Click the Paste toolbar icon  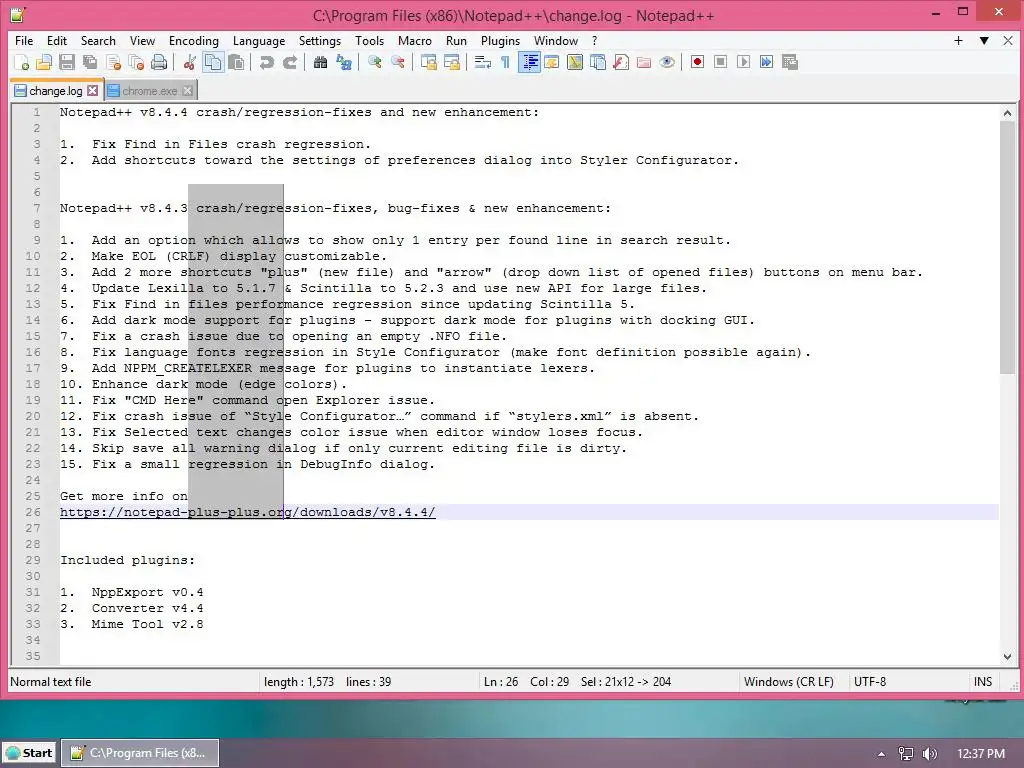tap(236, 62)
